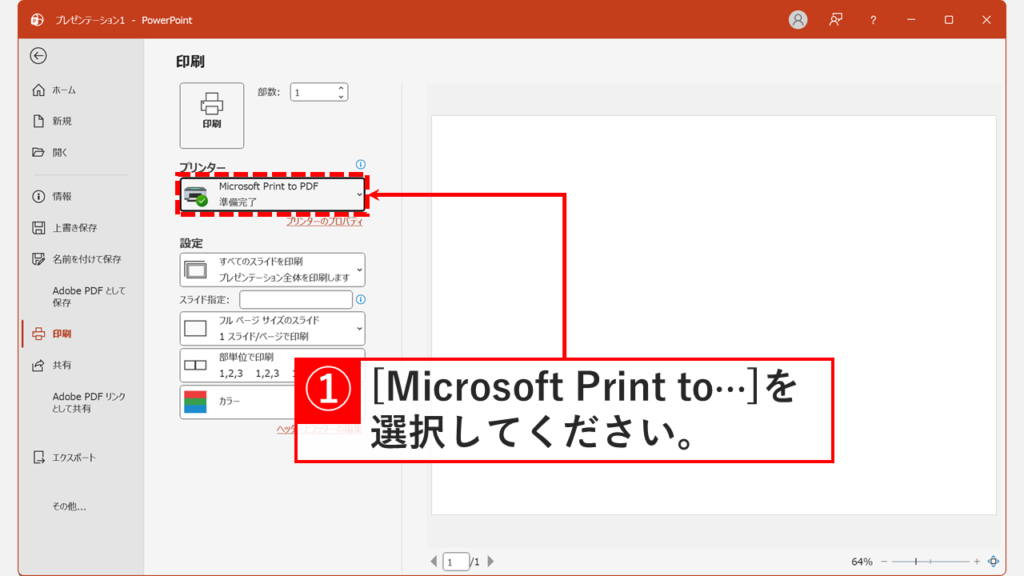Click the back arrow to leave Backstage view
The height and width of the screenshot is (576, 1024).
pyautogui.click(x=38, y=57)
